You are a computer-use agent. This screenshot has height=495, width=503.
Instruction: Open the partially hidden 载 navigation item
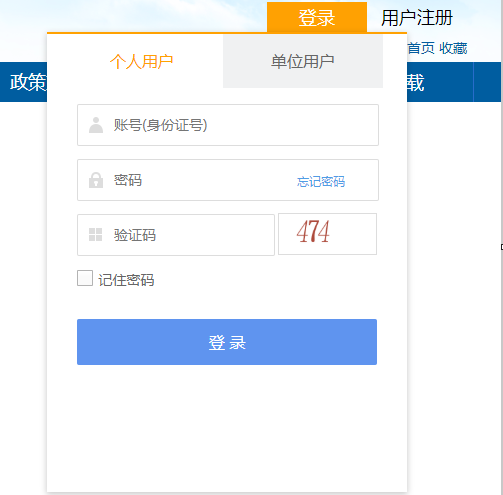(x=415, y=82)
